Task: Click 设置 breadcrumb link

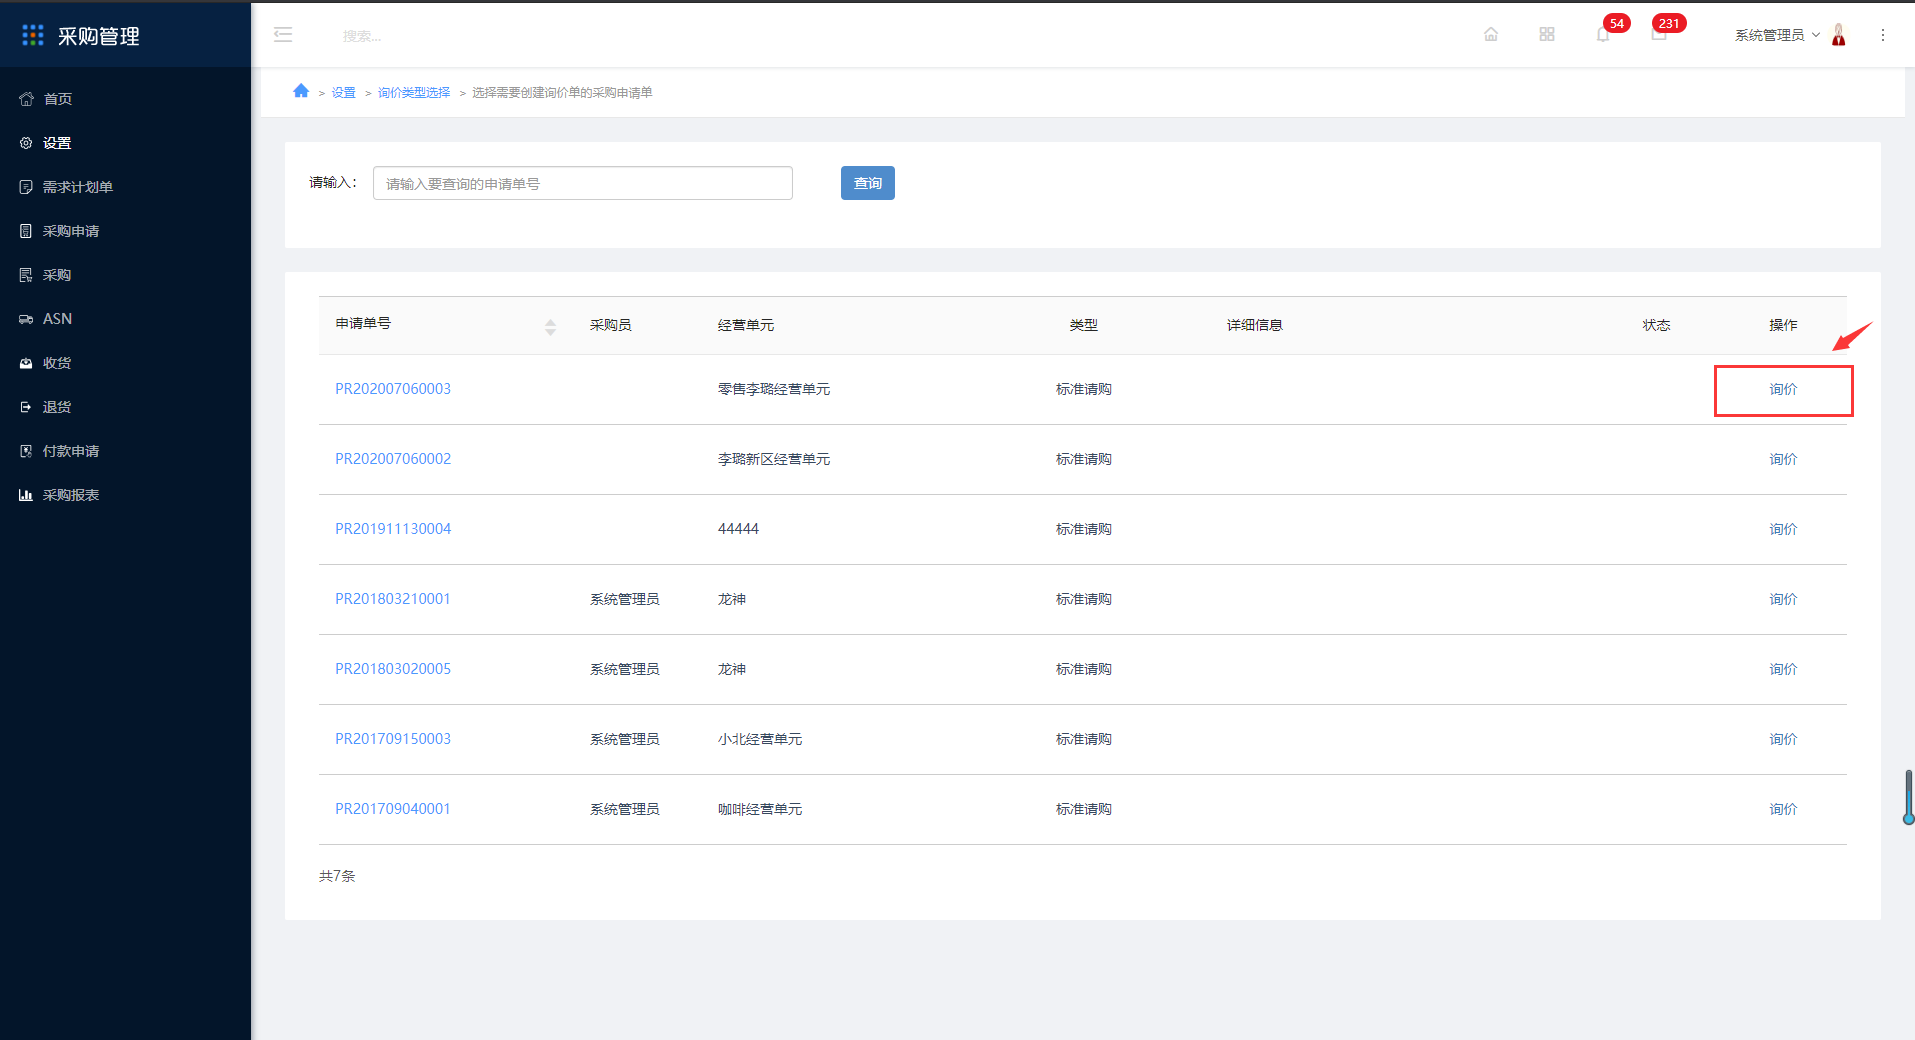Action: coord(344,92)
